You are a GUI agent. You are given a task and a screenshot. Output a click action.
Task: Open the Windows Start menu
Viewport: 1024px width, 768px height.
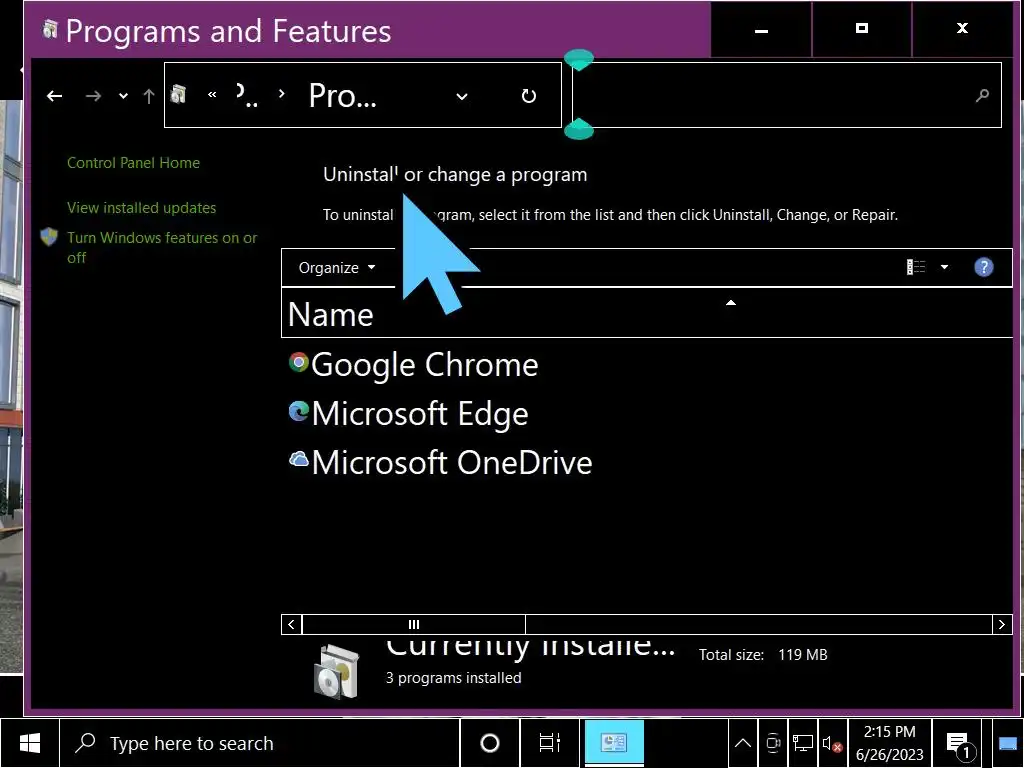coord(29,743)
